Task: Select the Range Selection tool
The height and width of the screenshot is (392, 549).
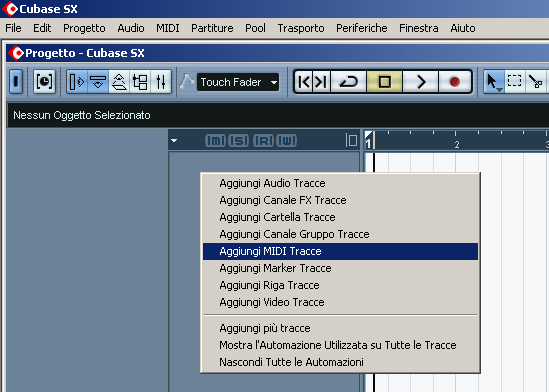Action: (x=514, y=82)
